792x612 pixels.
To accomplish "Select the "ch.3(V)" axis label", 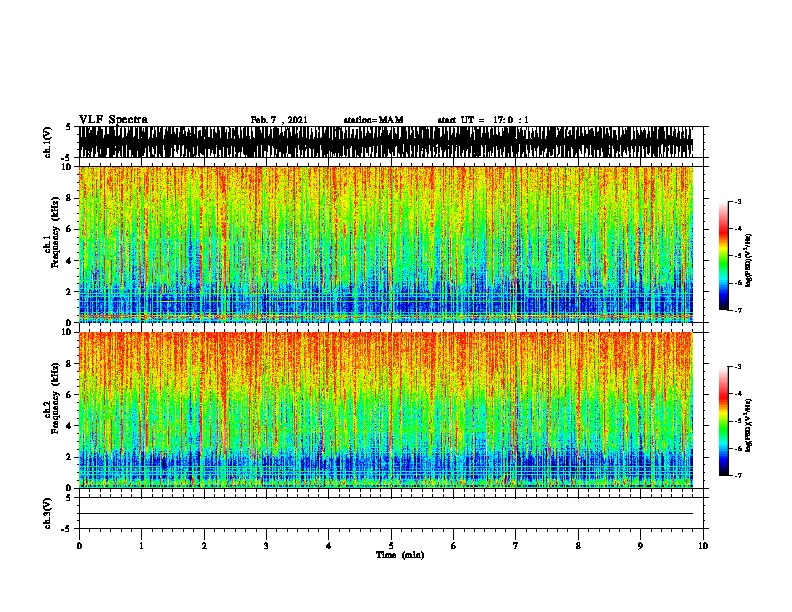I will coord(48,514).
